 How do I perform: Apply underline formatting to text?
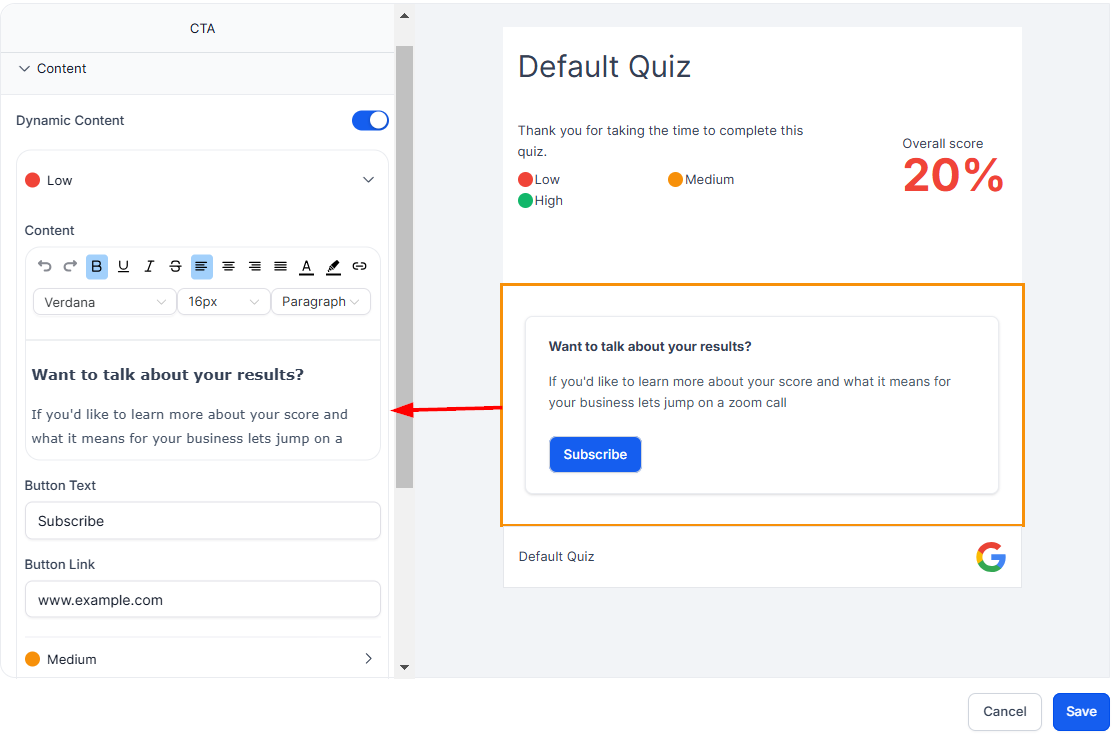click(123, 266)
